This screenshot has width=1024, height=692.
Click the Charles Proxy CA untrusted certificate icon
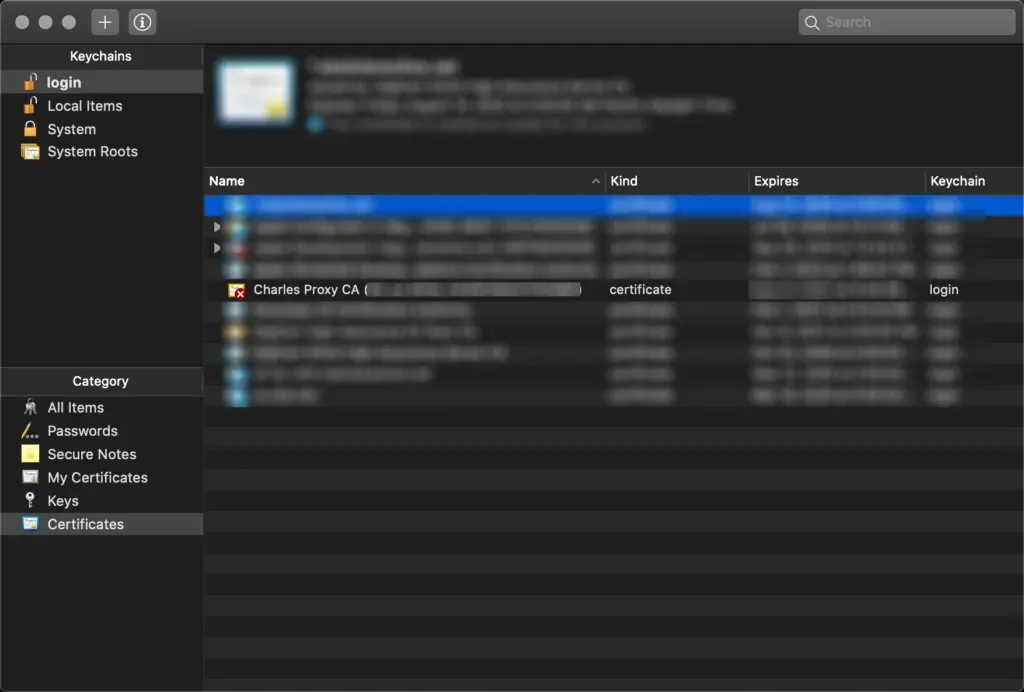click(x=236, y=291)
